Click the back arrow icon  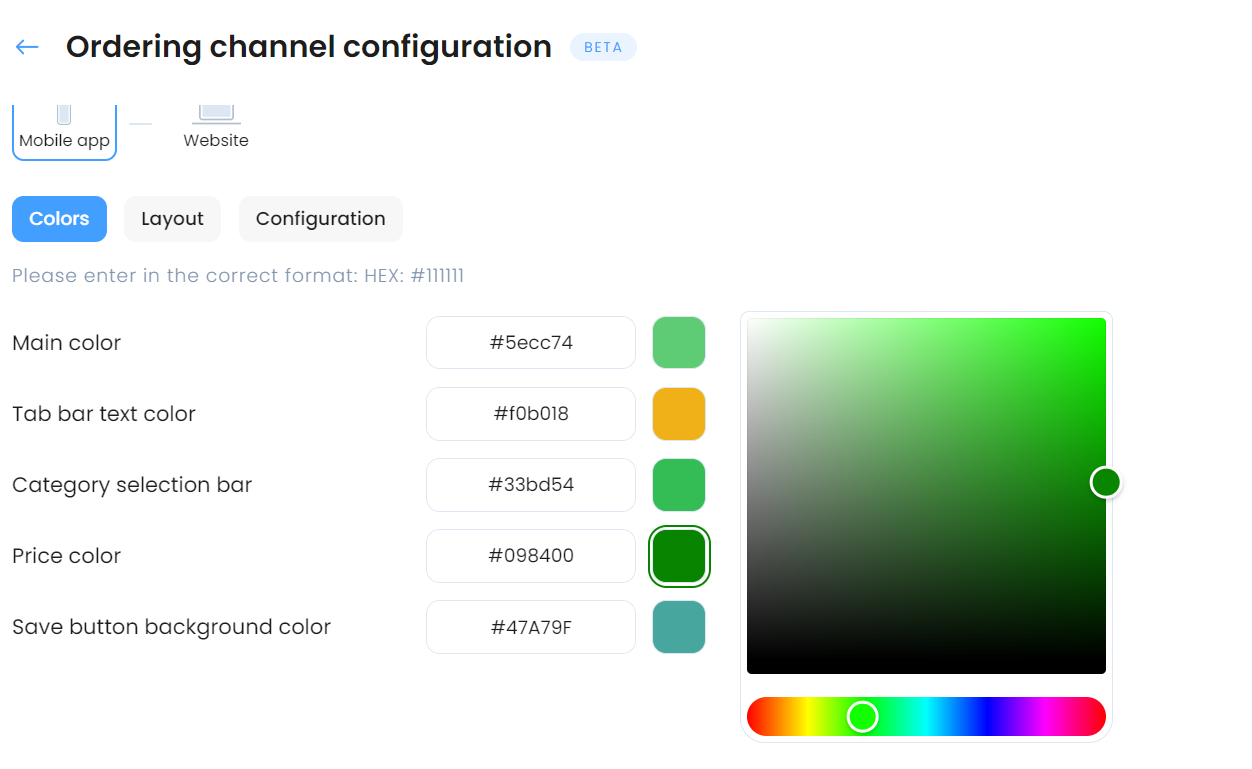pos(27,47)
